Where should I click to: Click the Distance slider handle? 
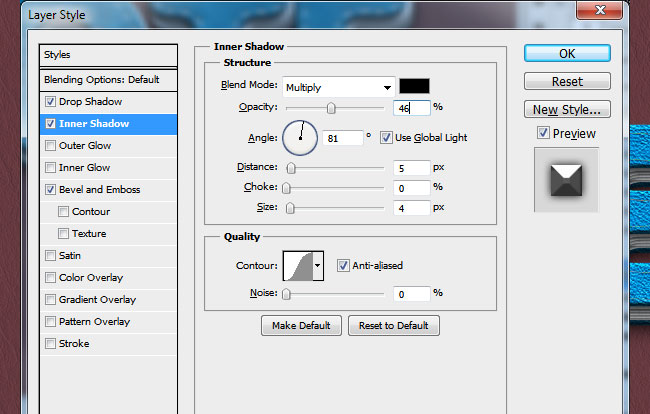(x=291, y=168)
